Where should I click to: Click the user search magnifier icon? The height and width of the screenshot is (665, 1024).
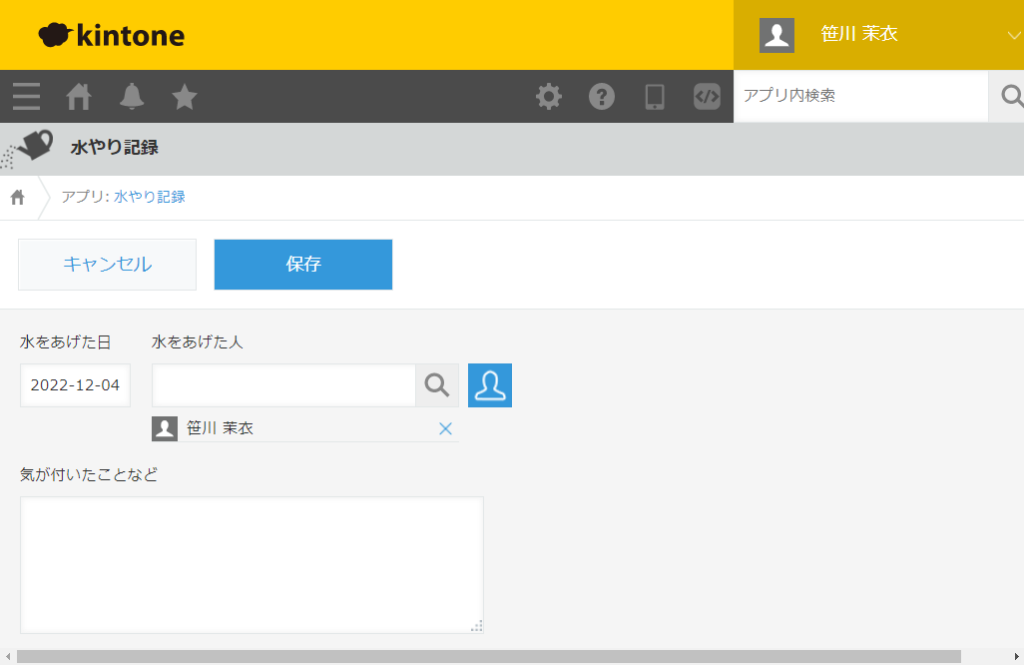[x=437, y=385]
